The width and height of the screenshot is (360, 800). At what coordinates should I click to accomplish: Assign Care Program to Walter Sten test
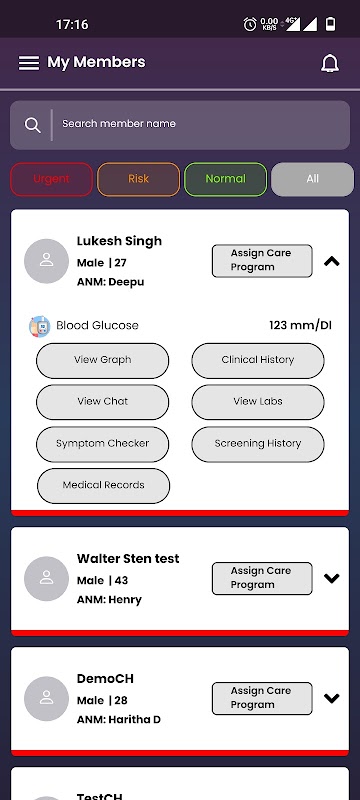[262, 578]
